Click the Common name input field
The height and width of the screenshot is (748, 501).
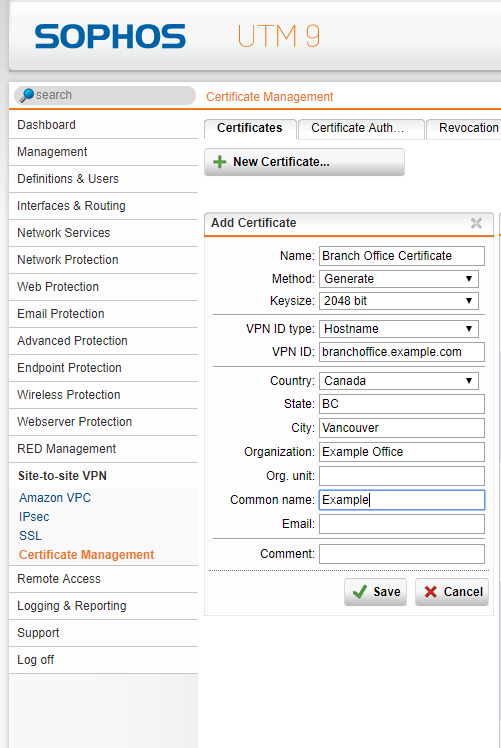[x=402, y=500]
